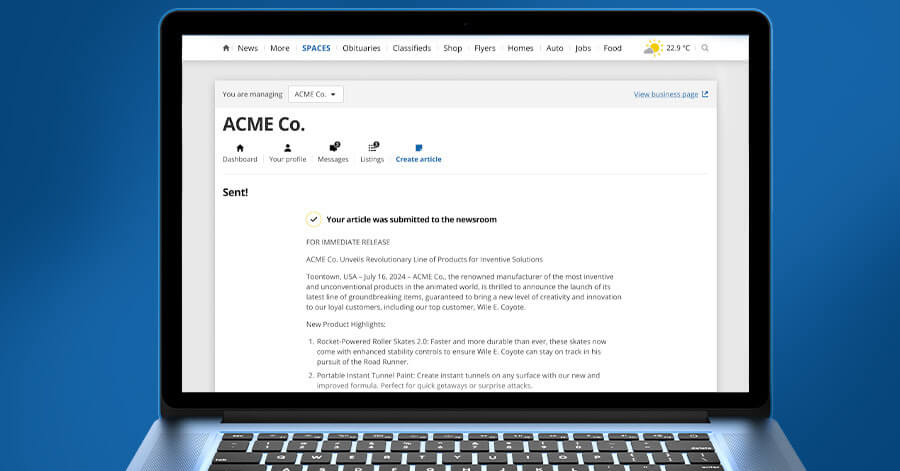Click the 'New Product Highlights:' line
The width and height of the screenshot is (900, 471).
(x=346, y=324)
